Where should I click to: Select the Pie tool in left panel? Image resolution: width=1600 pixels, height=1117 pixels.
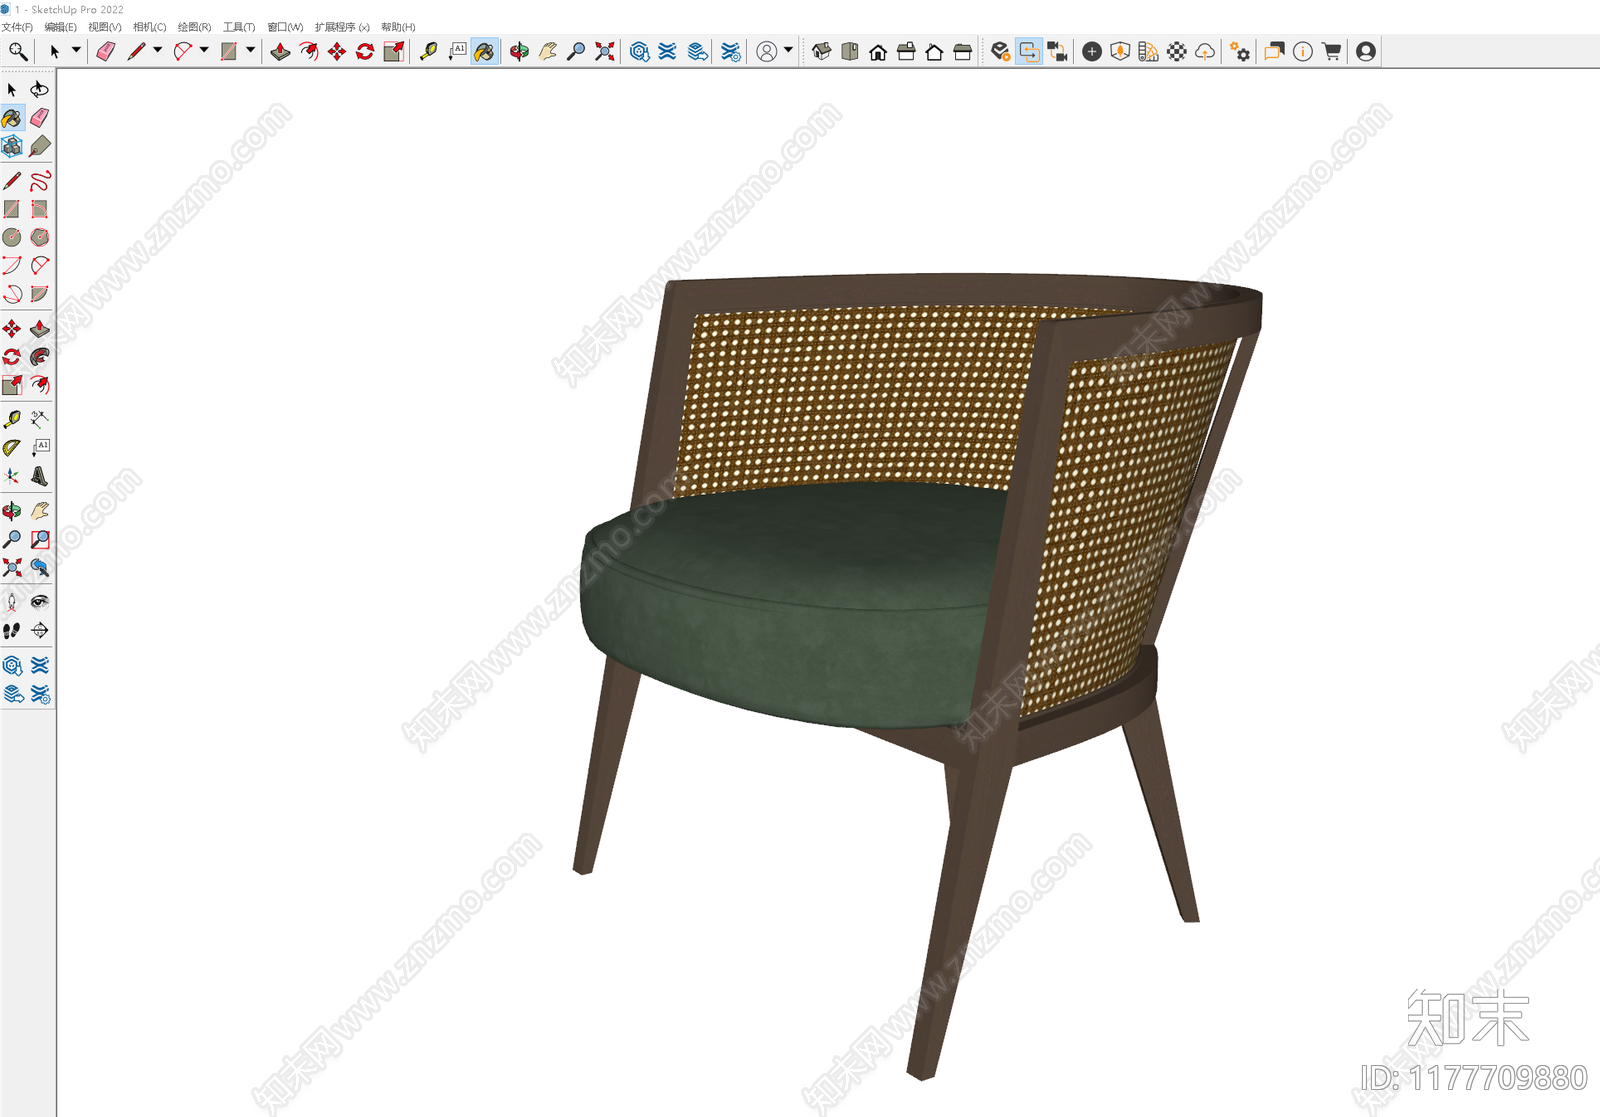click(x=39, y=294)
